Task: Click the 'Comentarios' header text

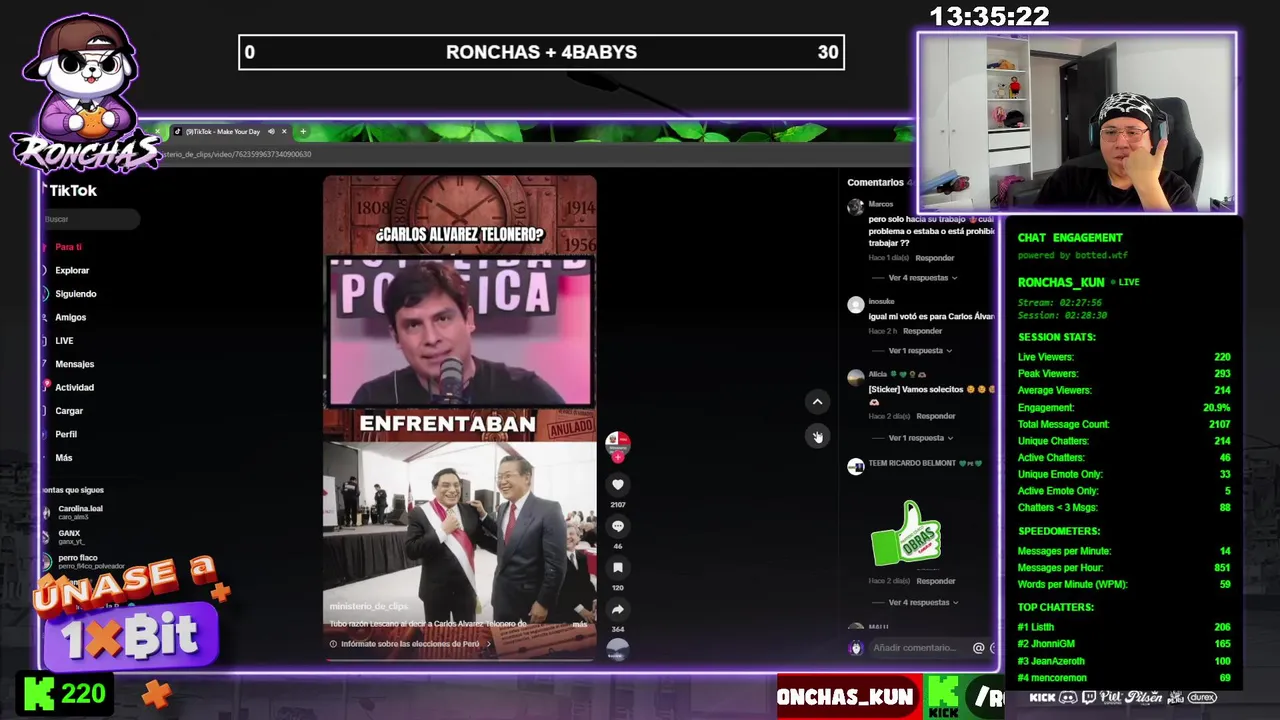Action: pyautogui.click(x=875, y=182)
